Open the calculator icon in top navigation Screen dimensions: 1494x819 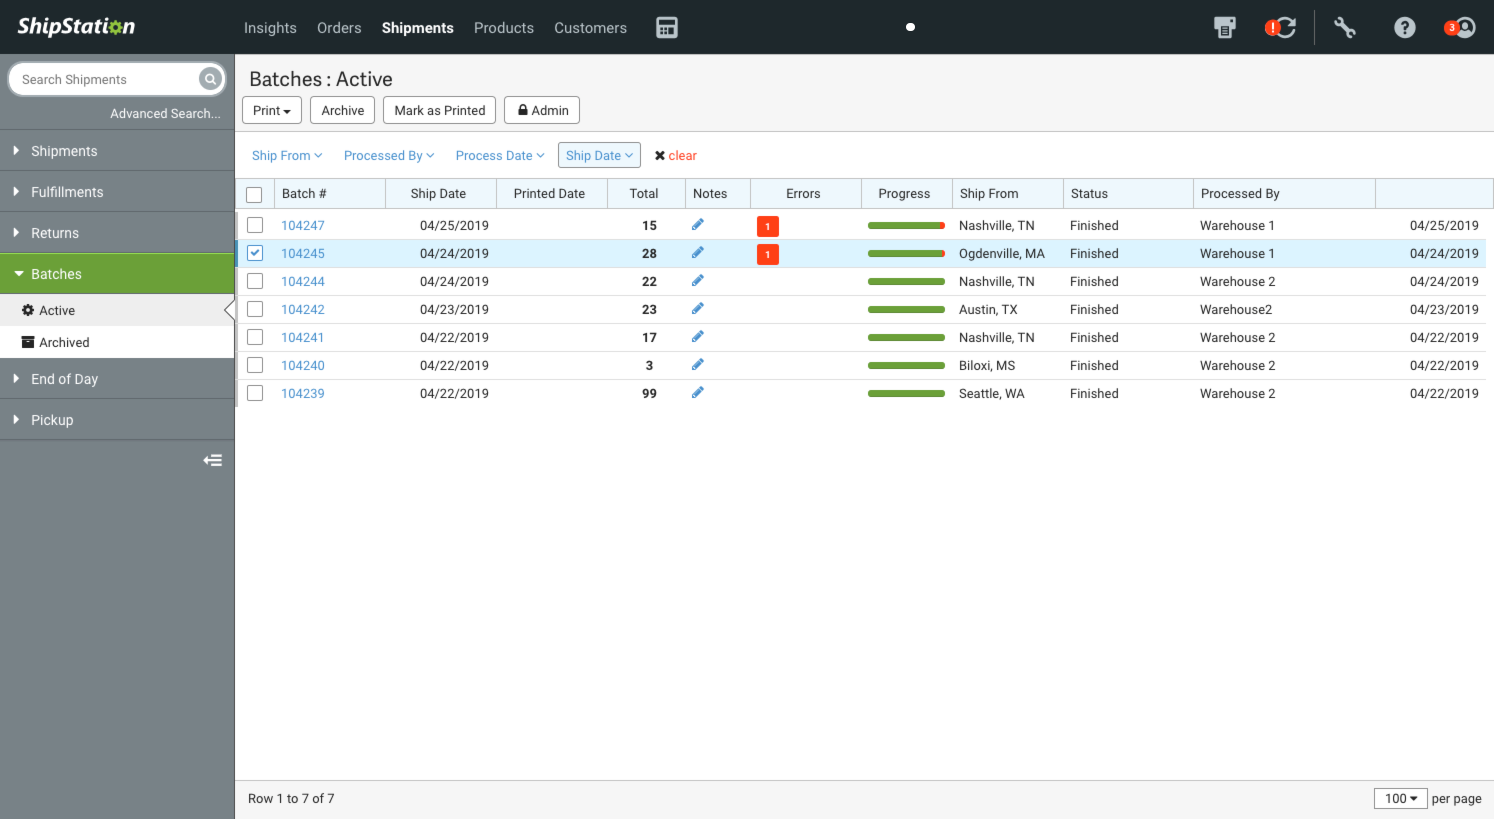pyautogui.click(x=667, y=28)
